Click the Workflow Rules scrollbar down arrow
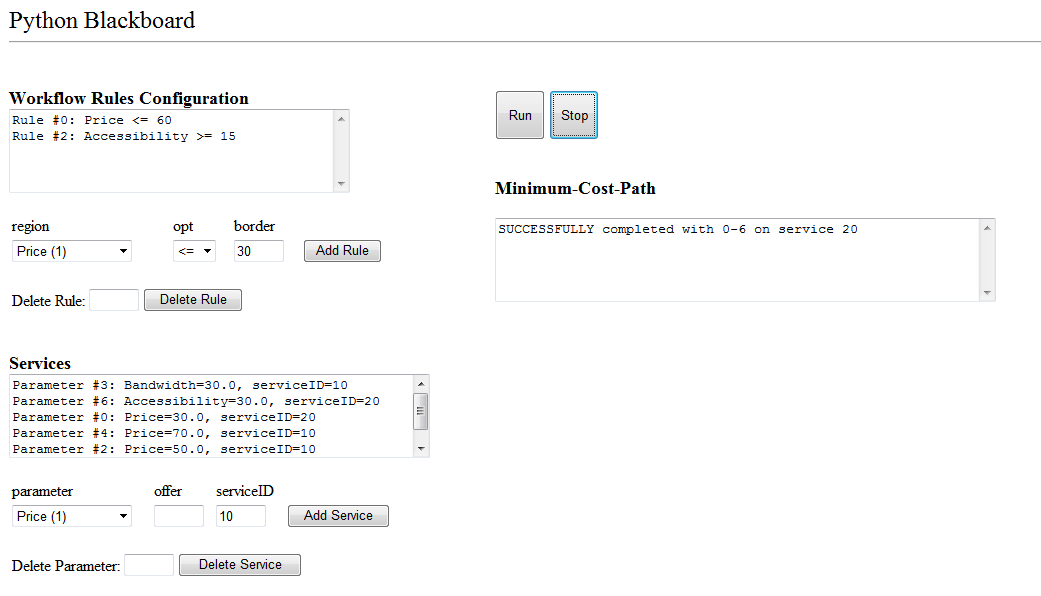1041x596 pixels. [x=341, y=184]
